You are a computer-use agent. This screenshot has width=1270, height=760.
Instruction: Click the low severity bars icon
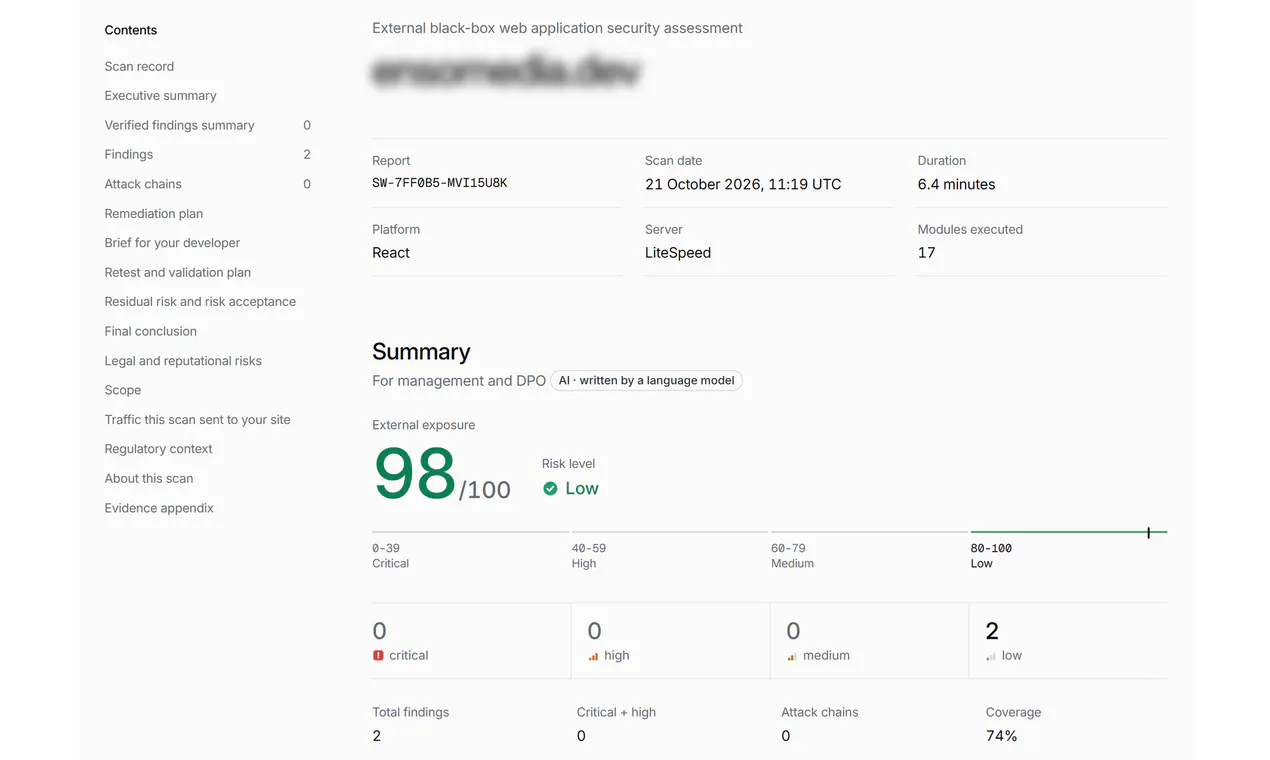tap(991, 656)
